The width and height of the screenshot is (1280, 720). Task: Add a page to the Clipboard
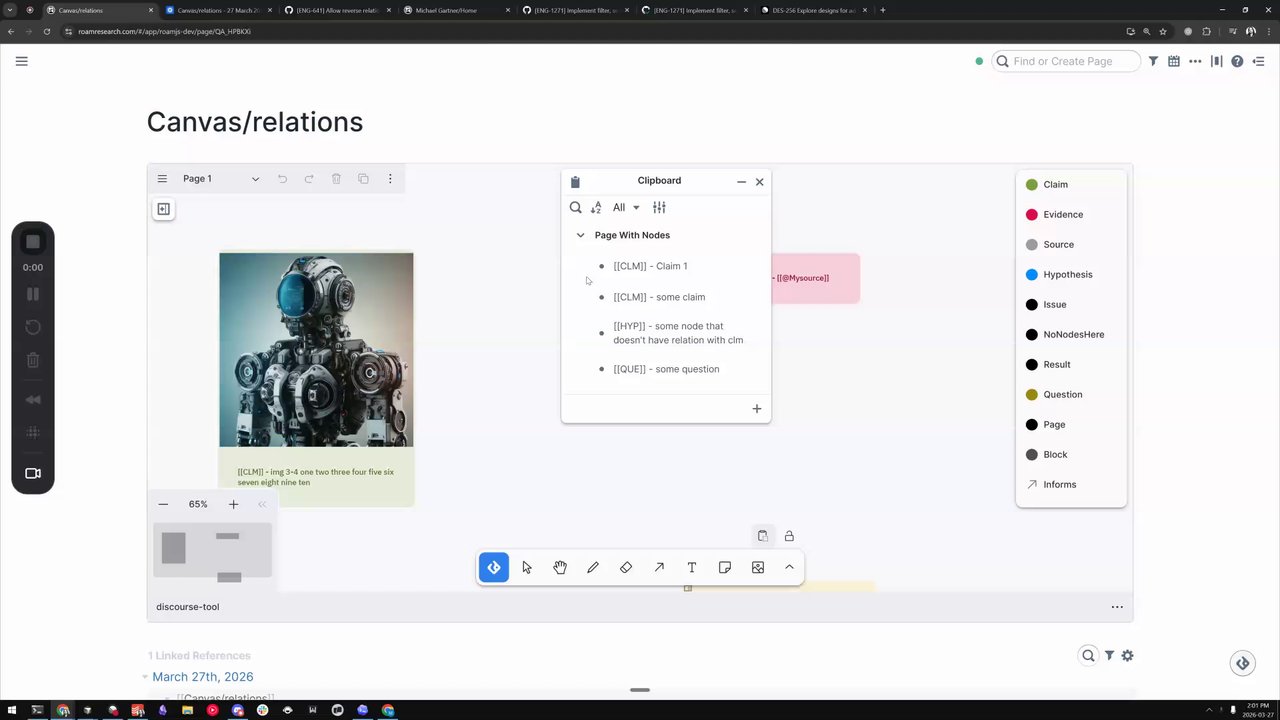pyautogui.click(x=757, y=408)
